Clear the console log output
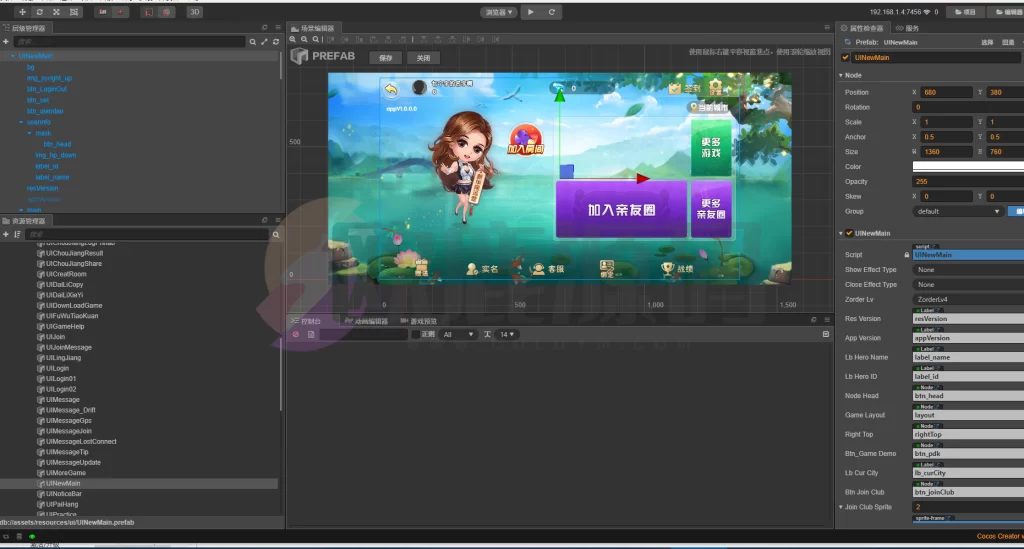Viewport: 1024px width, 549px height. [x=296, y=334]
